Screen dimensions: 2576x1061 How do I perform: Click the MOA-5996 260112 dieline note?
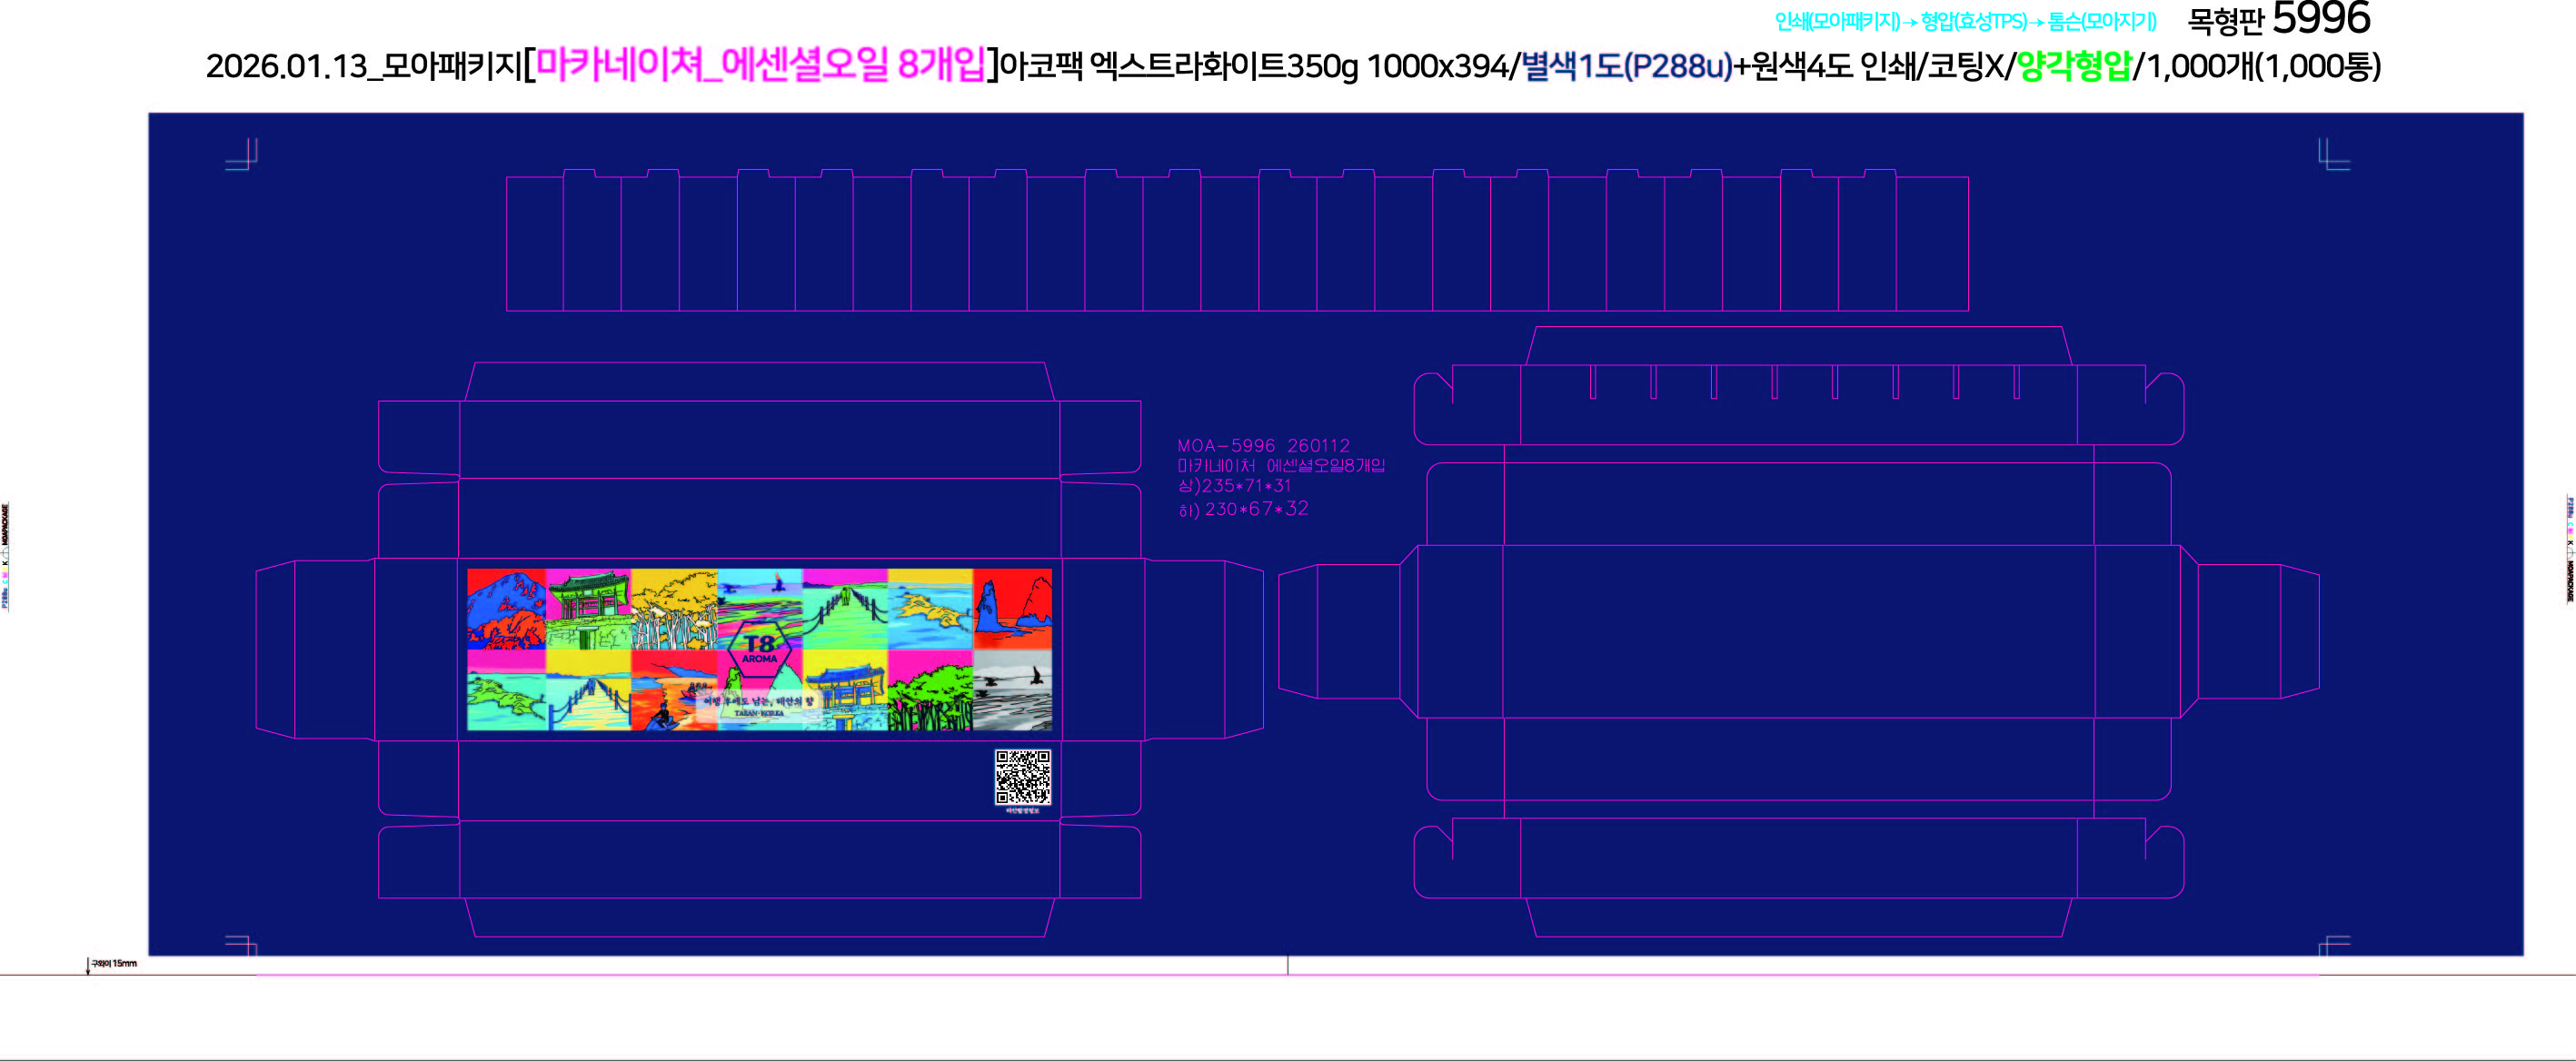pos(1263,446)
